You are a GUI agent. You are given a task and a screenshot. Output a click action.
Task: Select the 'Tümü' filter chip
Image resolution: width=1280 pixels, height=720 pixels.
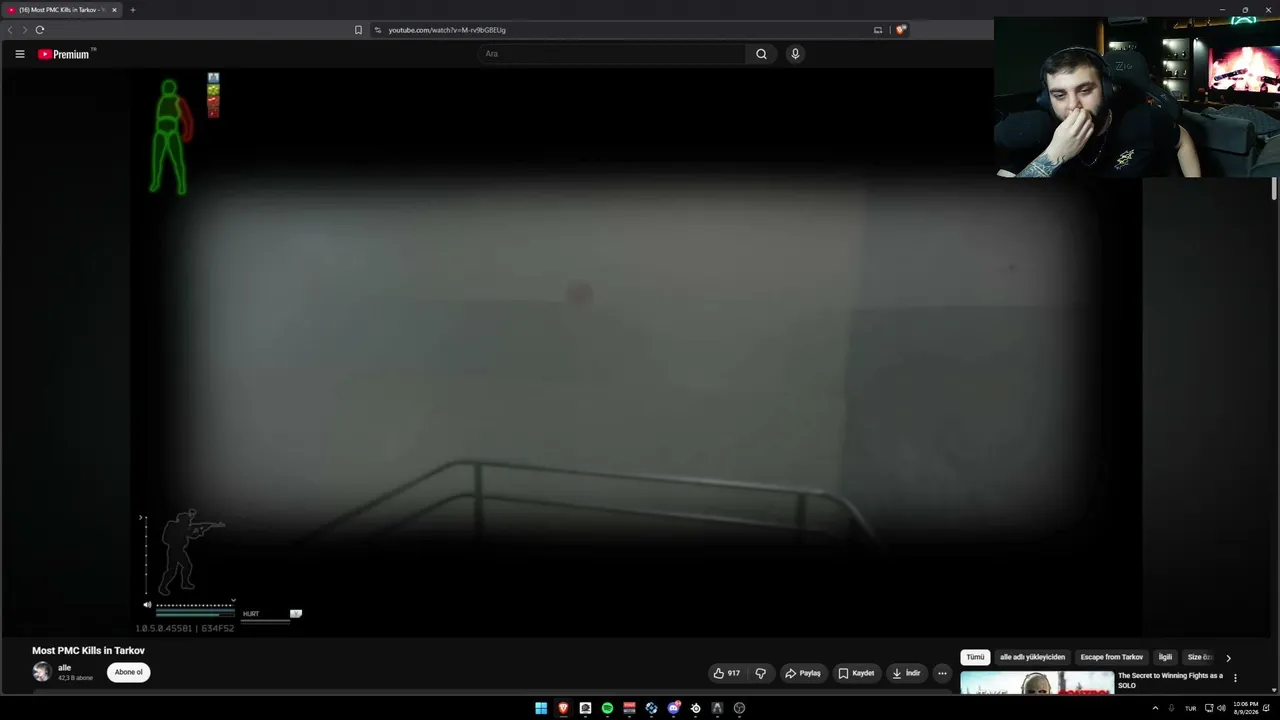click(975, 657)
